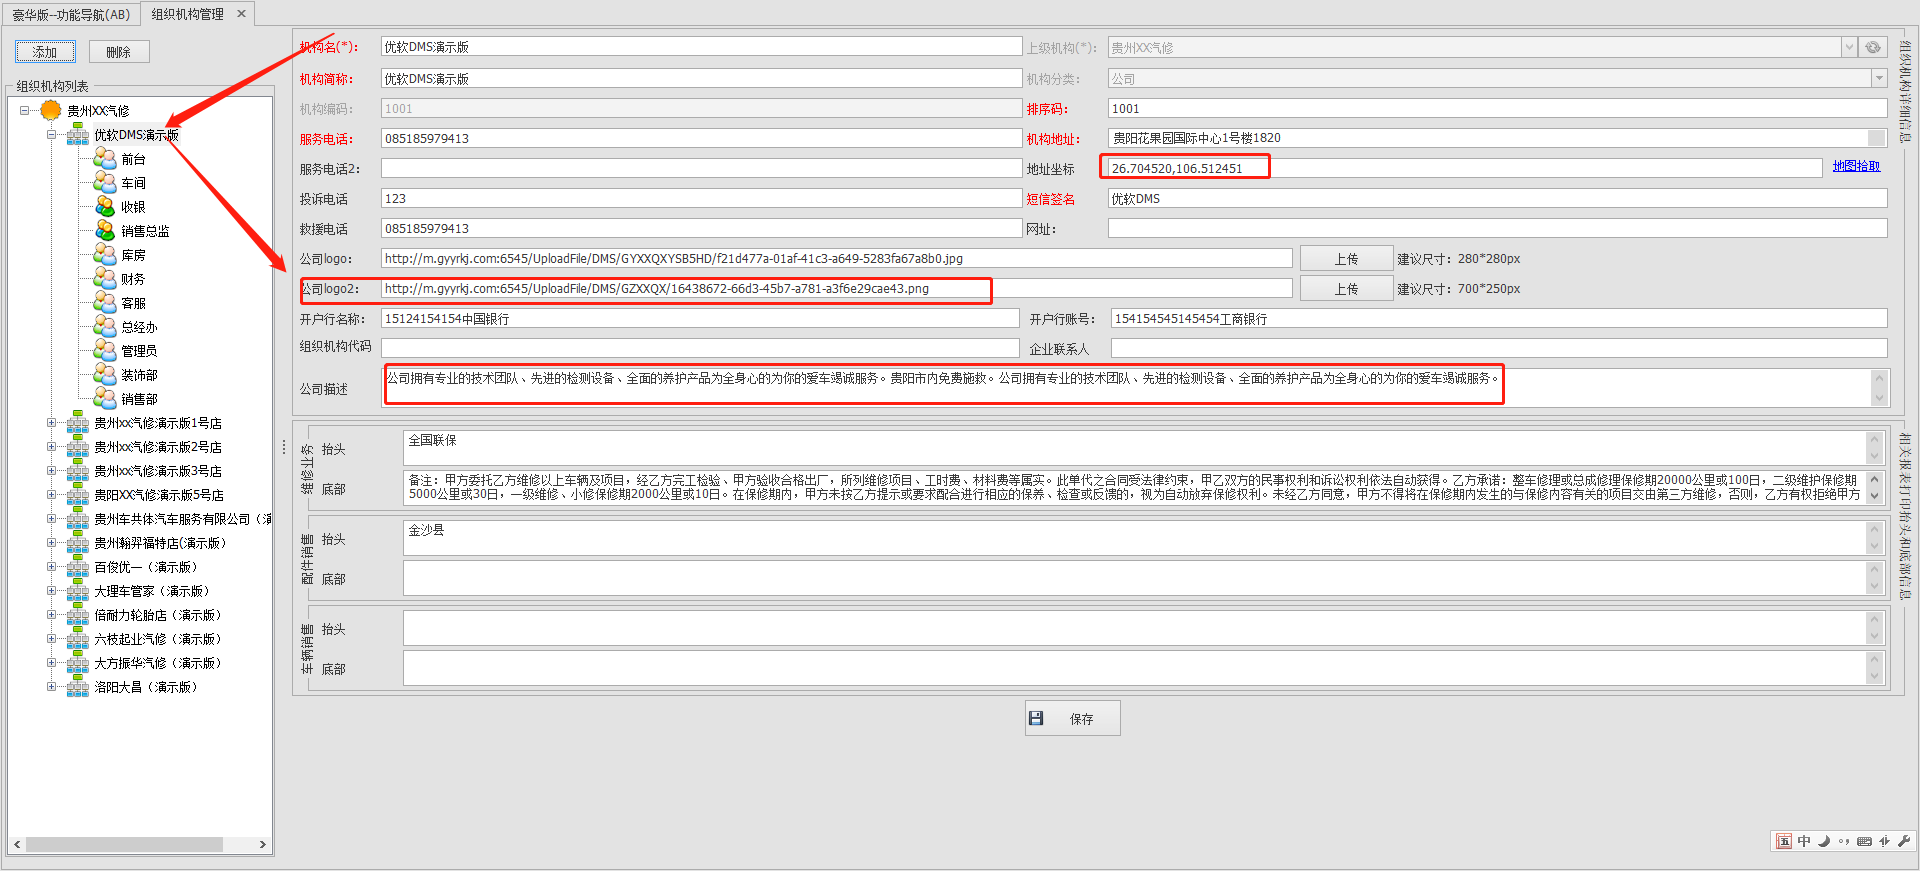Click the 贵州车共体汽车服务有限公司 org icon
Viewport: 1920px width, 871px height.
click(x=78, y=518)
